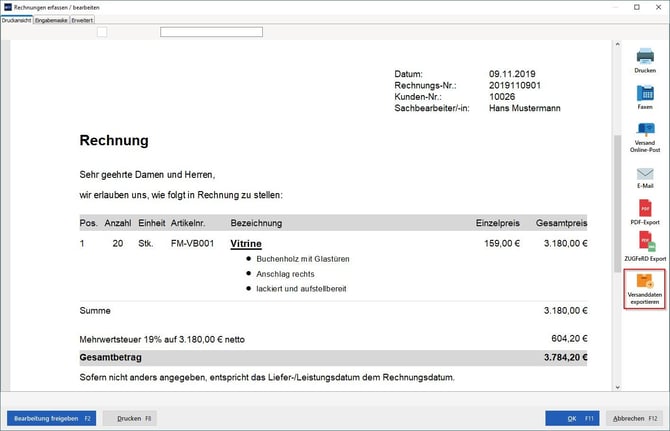Click total amount 3.784,20 €
Screen dimensions: 670x431
click(566, 358)
